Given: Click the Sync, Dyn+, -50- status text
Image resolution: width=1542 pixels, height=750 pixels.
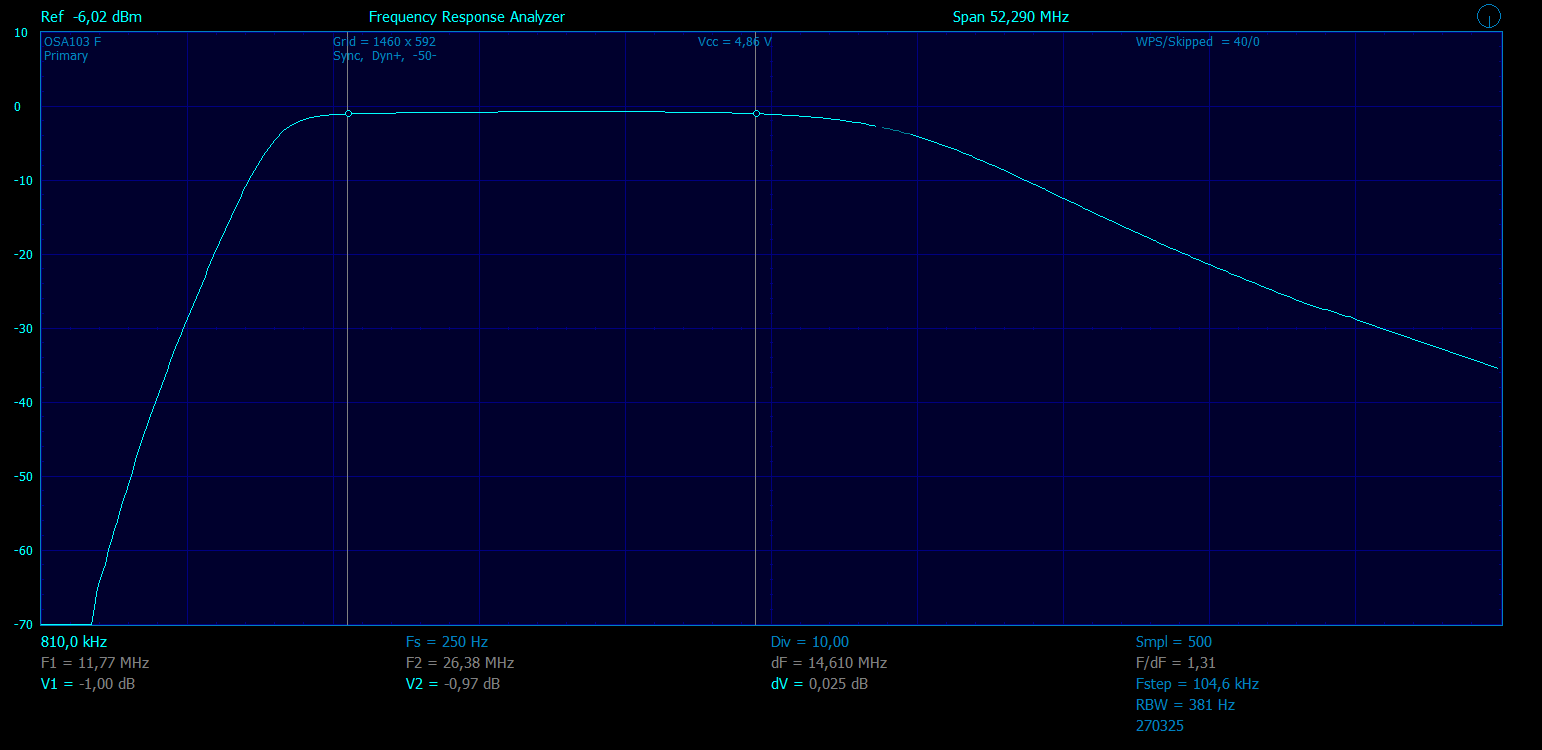Looking at the screenshot, I should point(384,56).
